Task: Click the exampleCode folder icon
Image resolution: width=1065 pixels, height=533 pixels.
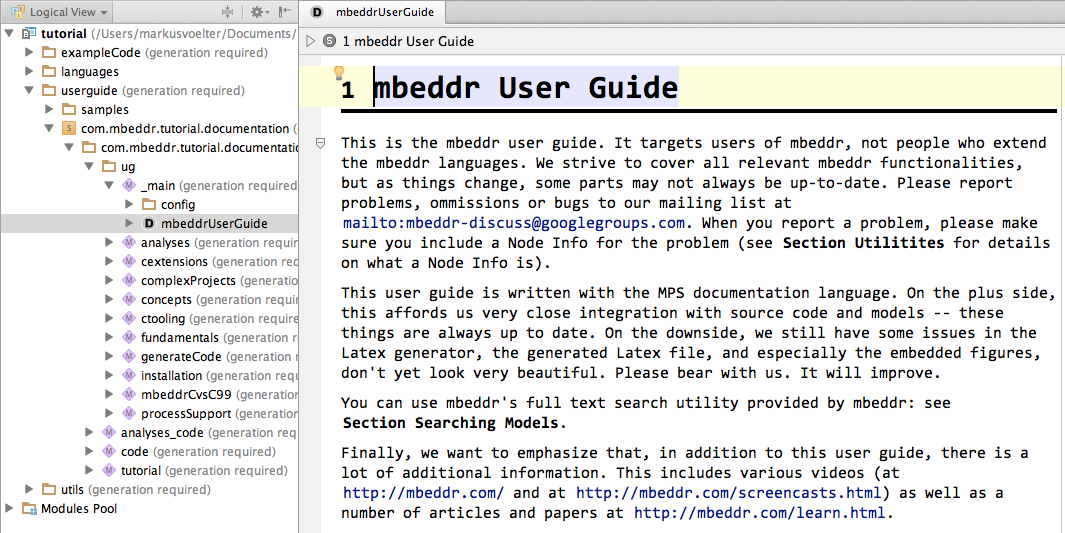Action: click(49, 52)
